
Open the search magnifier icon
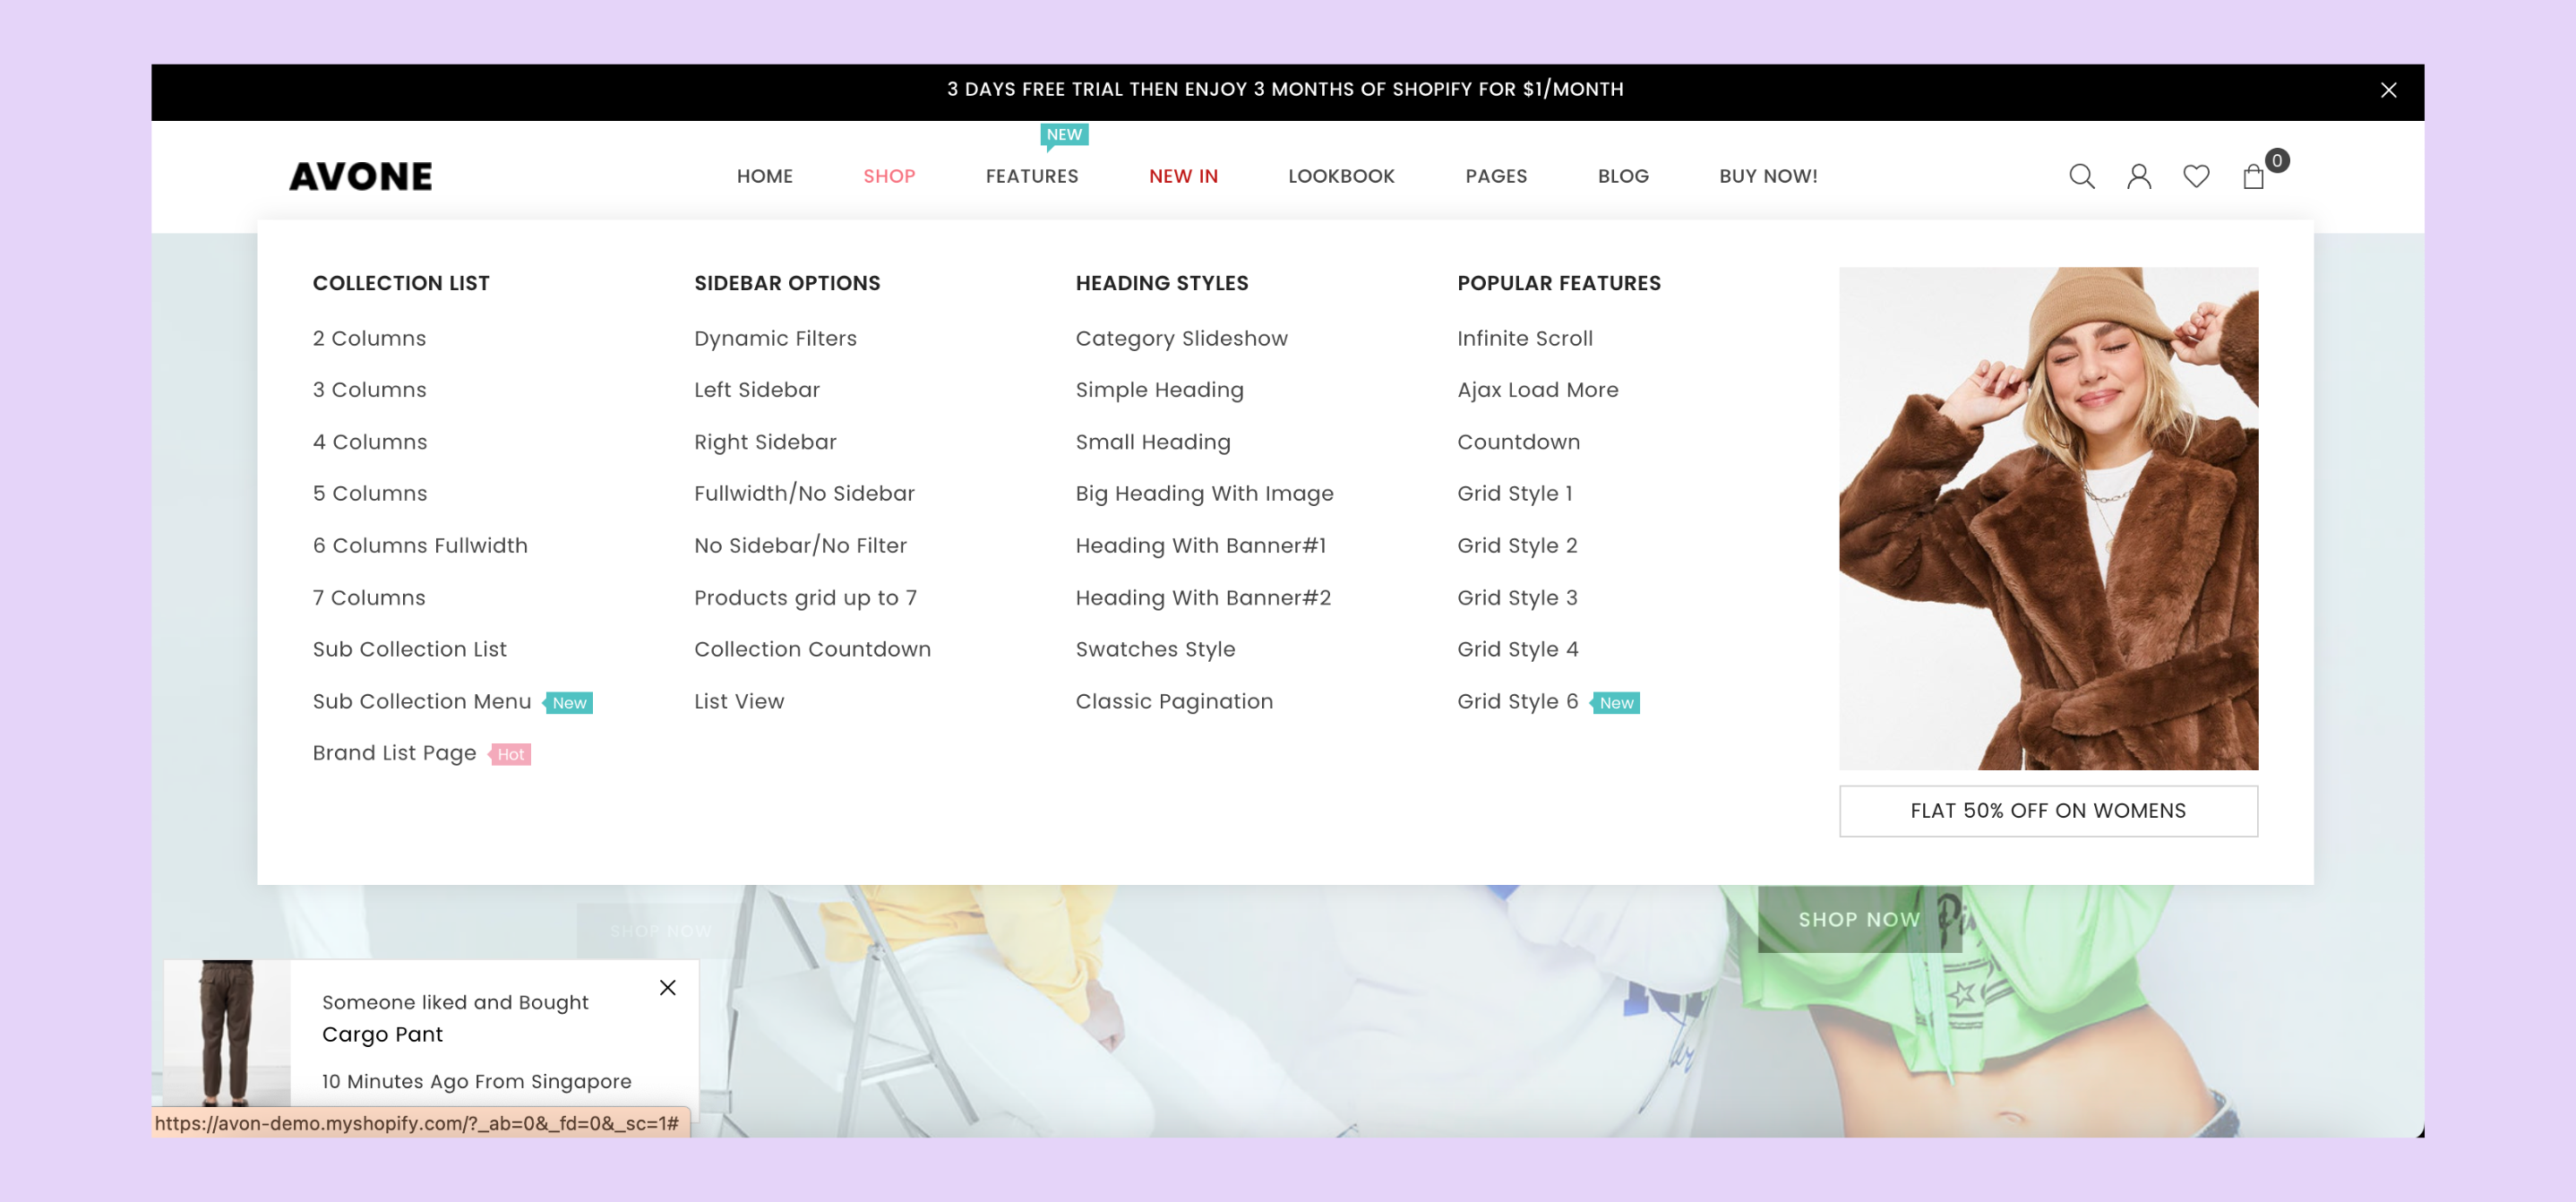point(2081,177)
